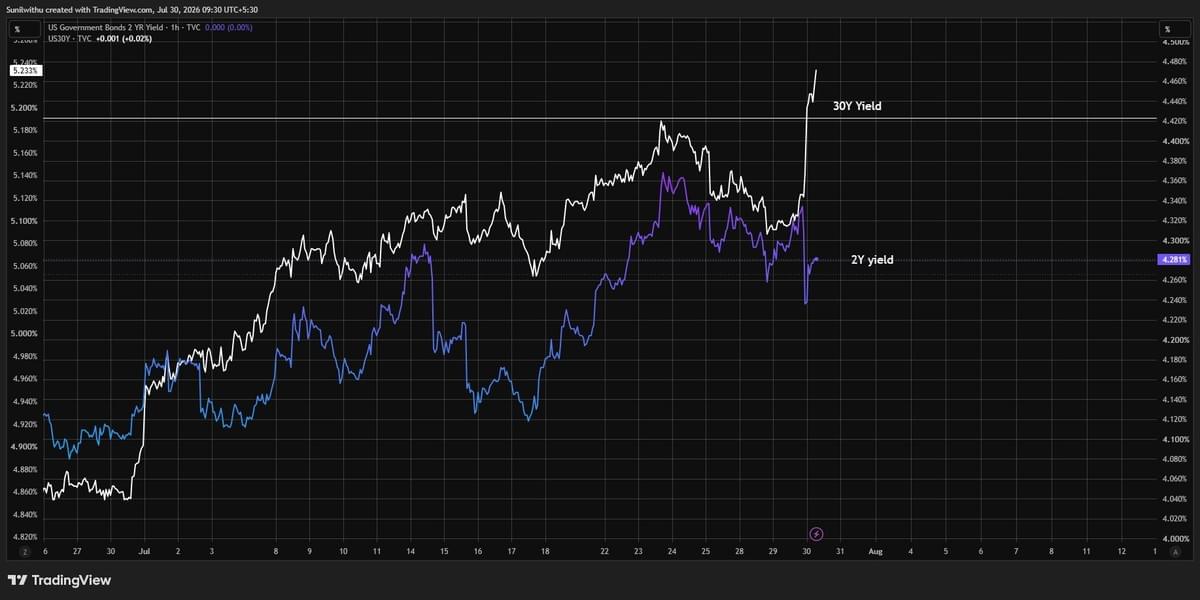Viewport: 1200px width, 600px height.
Task: Click the 4.281% purple price label
Action: click(1172, 260)
